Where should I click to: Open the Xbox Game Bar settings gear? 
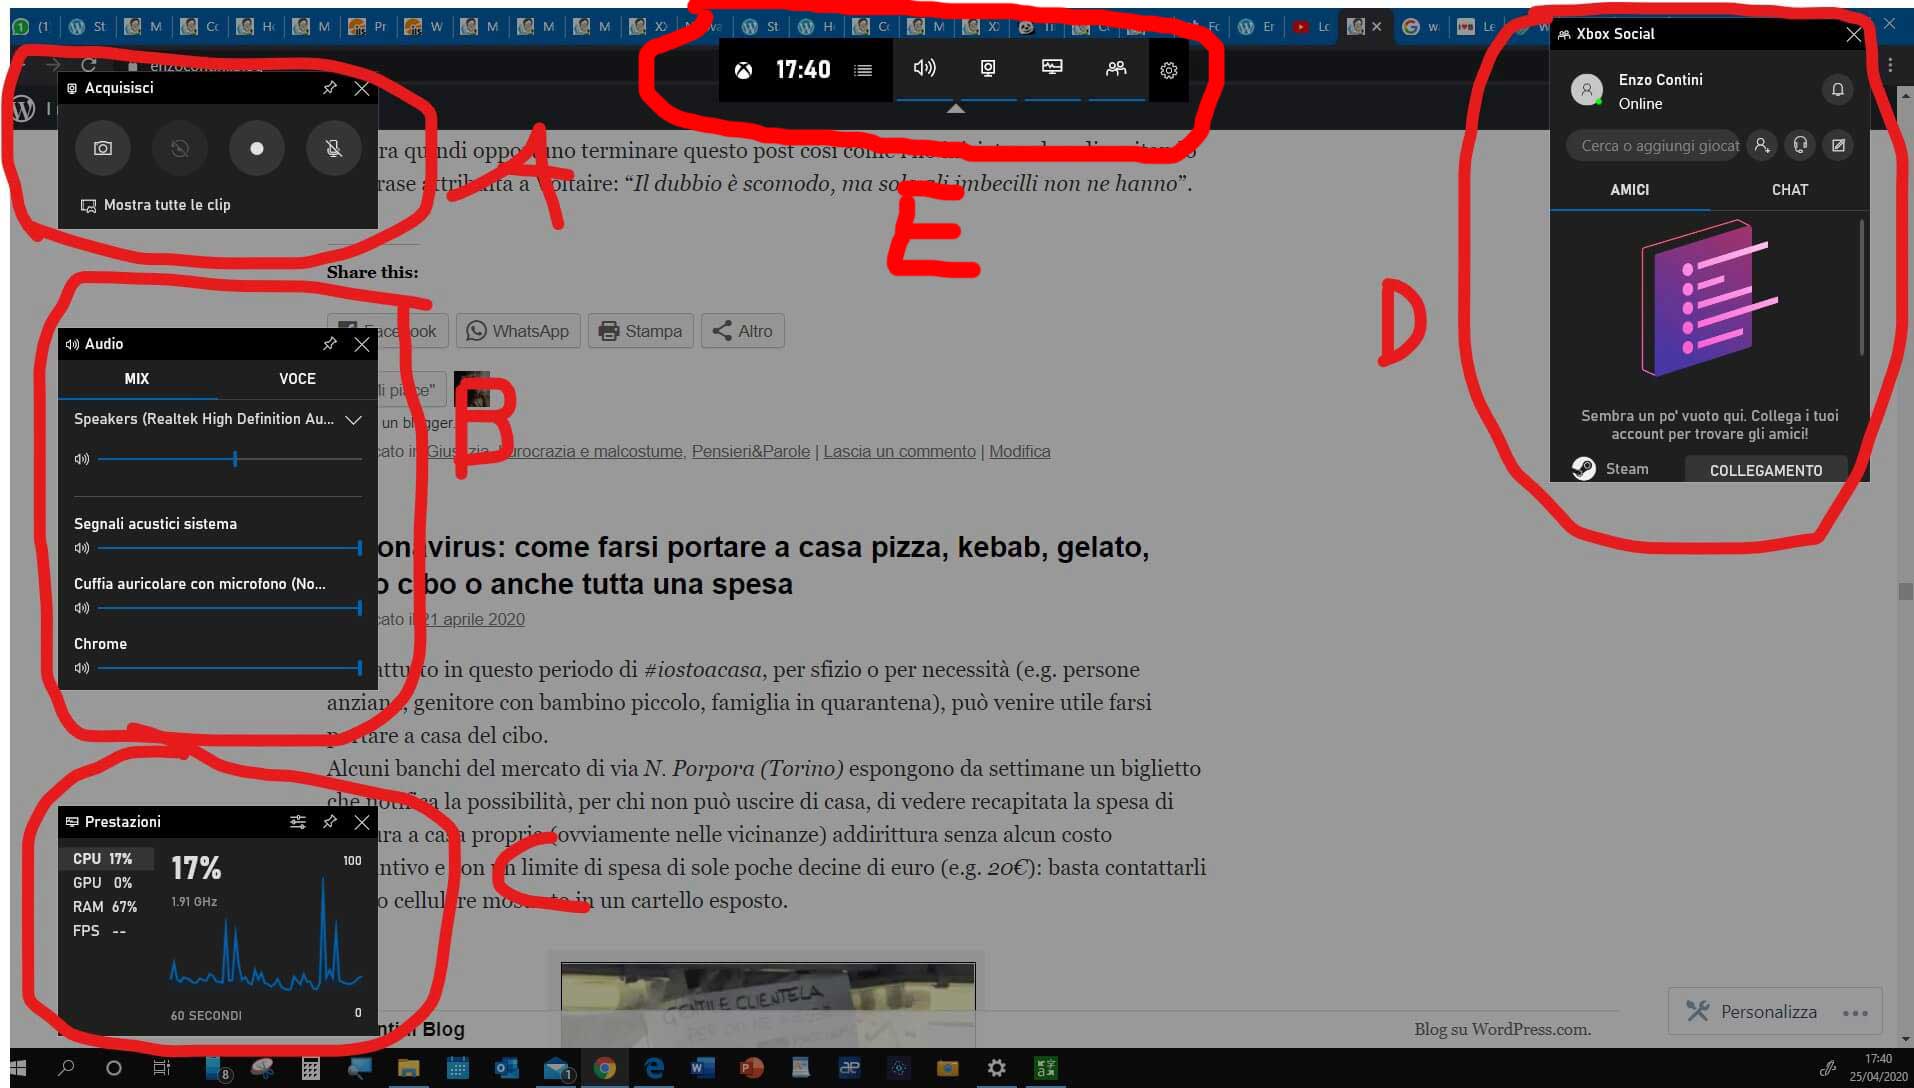click(x=1168, y=70)
